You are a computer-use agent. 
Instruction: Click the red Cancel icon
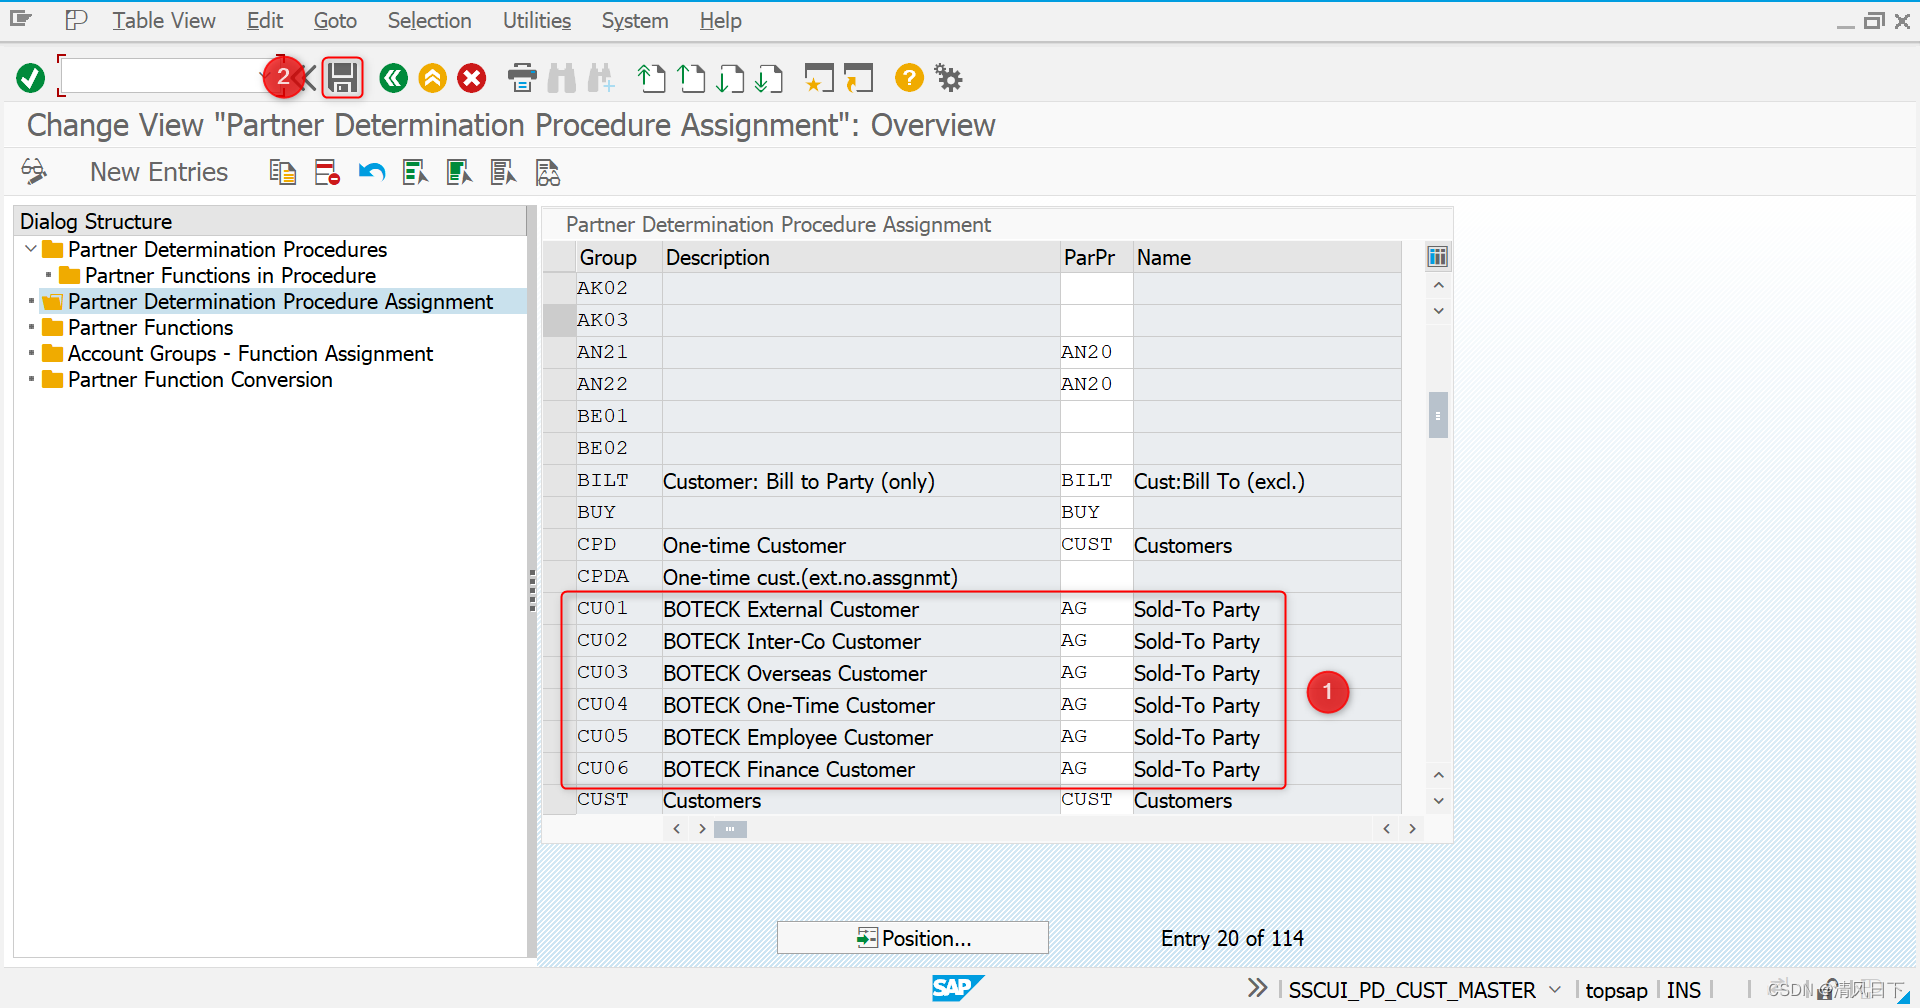coord(471,78)
